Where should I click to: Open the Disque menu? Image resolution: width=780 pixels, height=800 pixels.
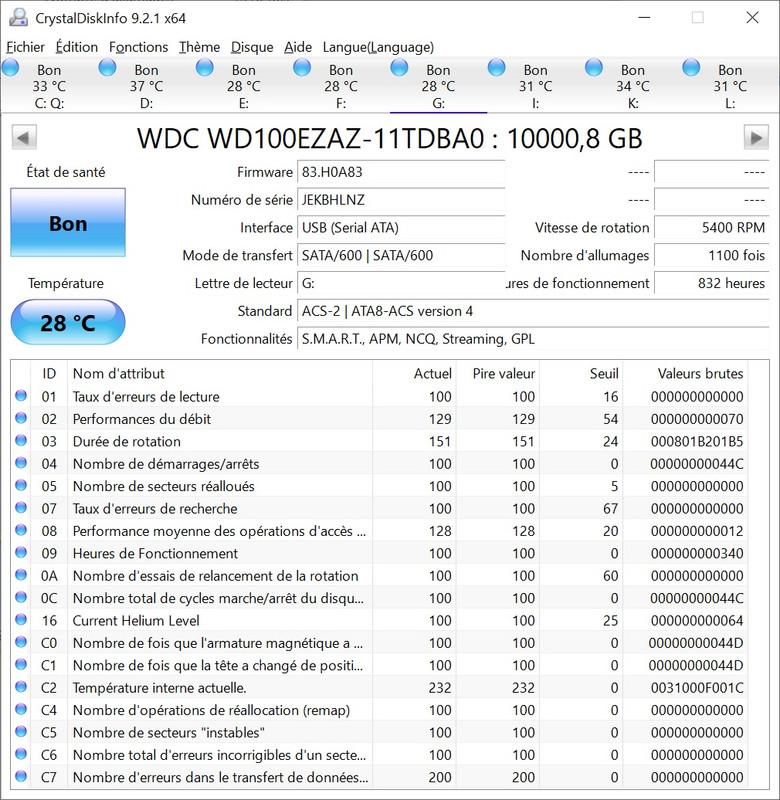point(252,47)
